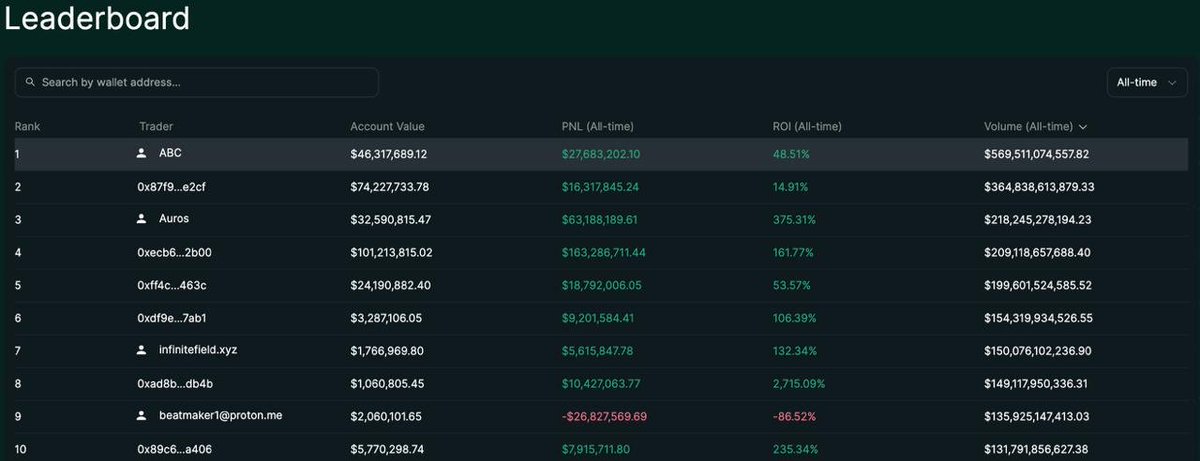Click PNL value $18,792,006.05
The height and width of the screenshot is (461, 1200).
pos(601,285)
